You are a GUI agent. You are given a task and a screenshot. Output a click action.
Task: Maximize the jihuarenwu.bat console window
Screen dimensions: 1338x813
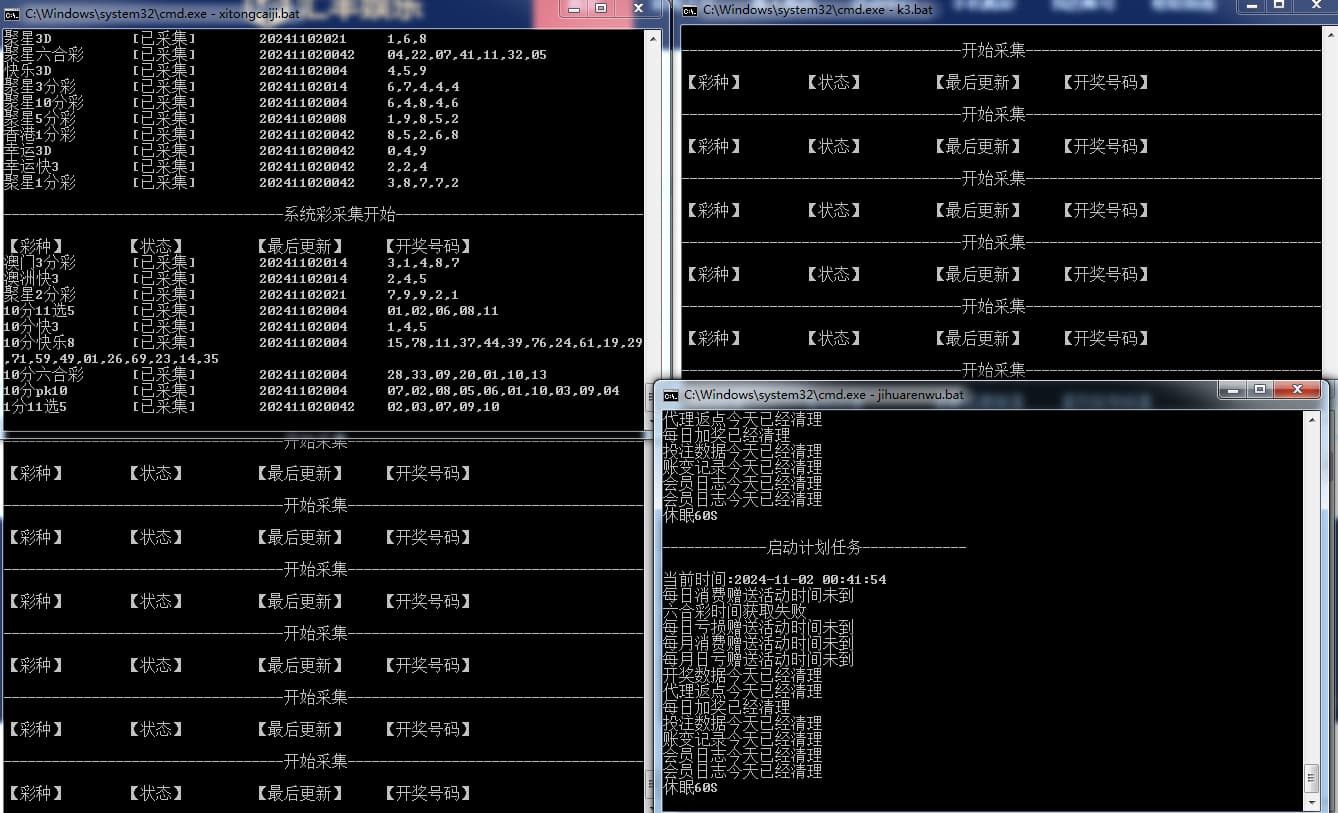1260,389
